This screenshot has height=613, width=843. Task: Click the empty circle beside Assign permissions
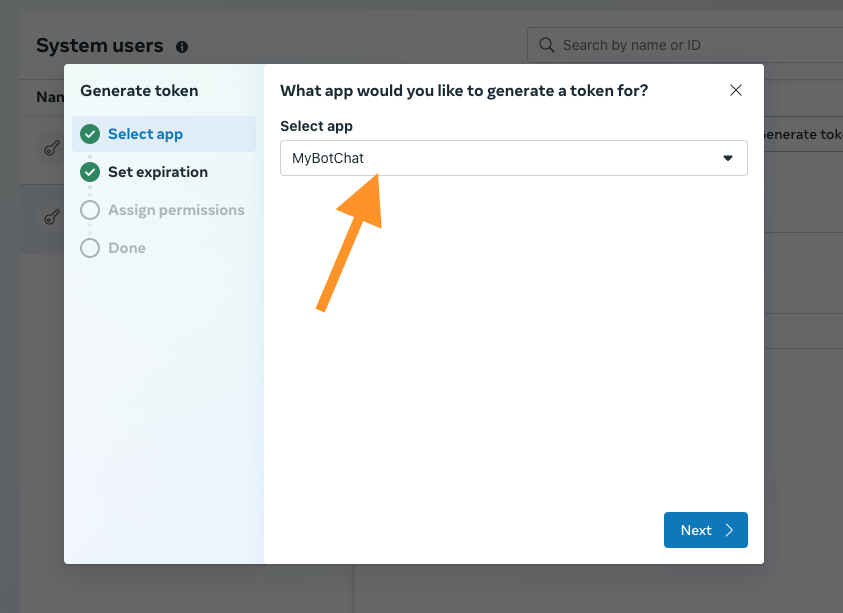pyautogui.click(x=90, y=210)
